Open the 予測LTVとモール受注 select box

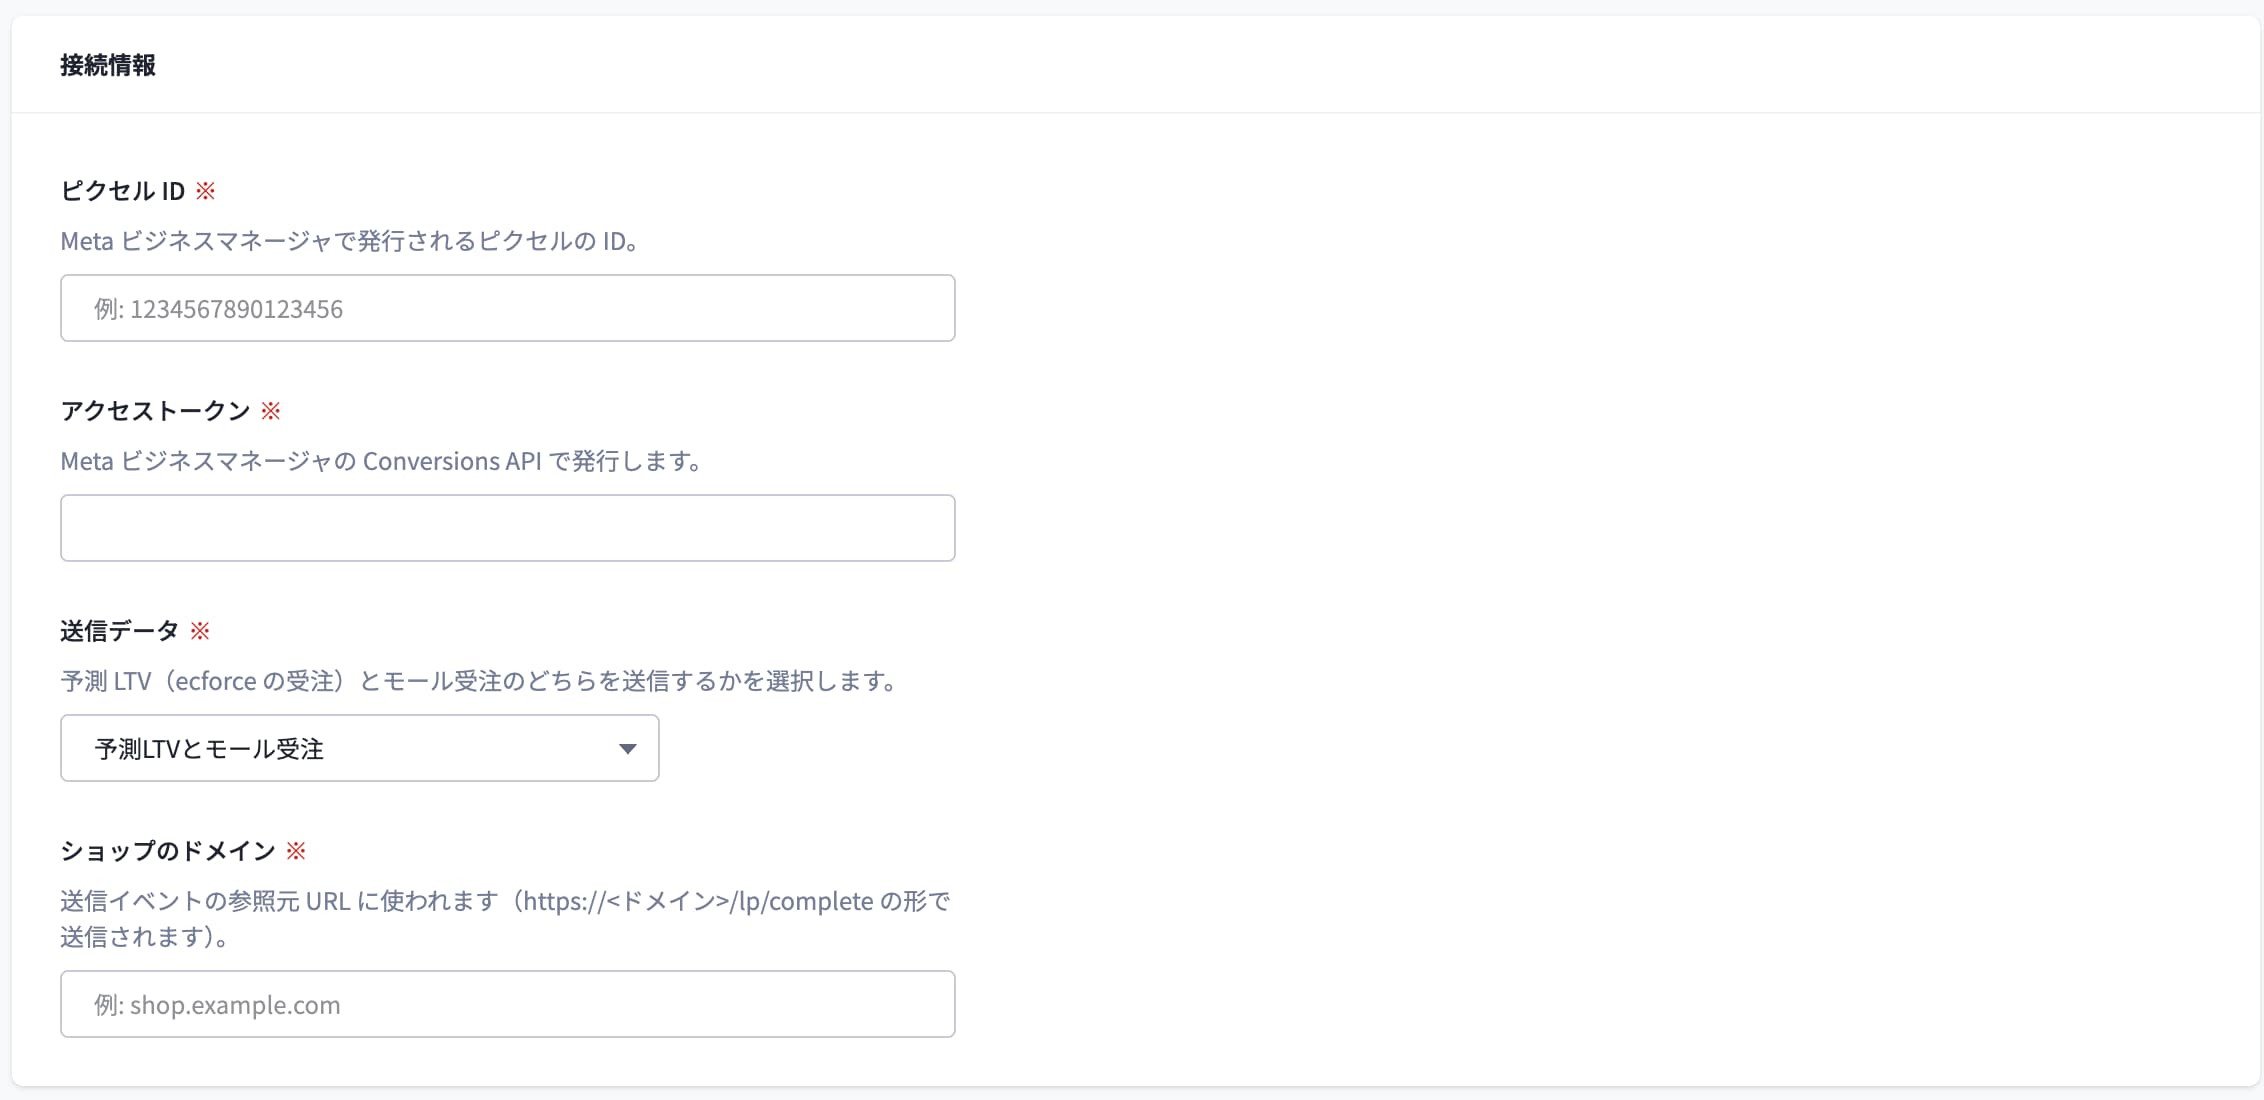[x=360, y=748]
